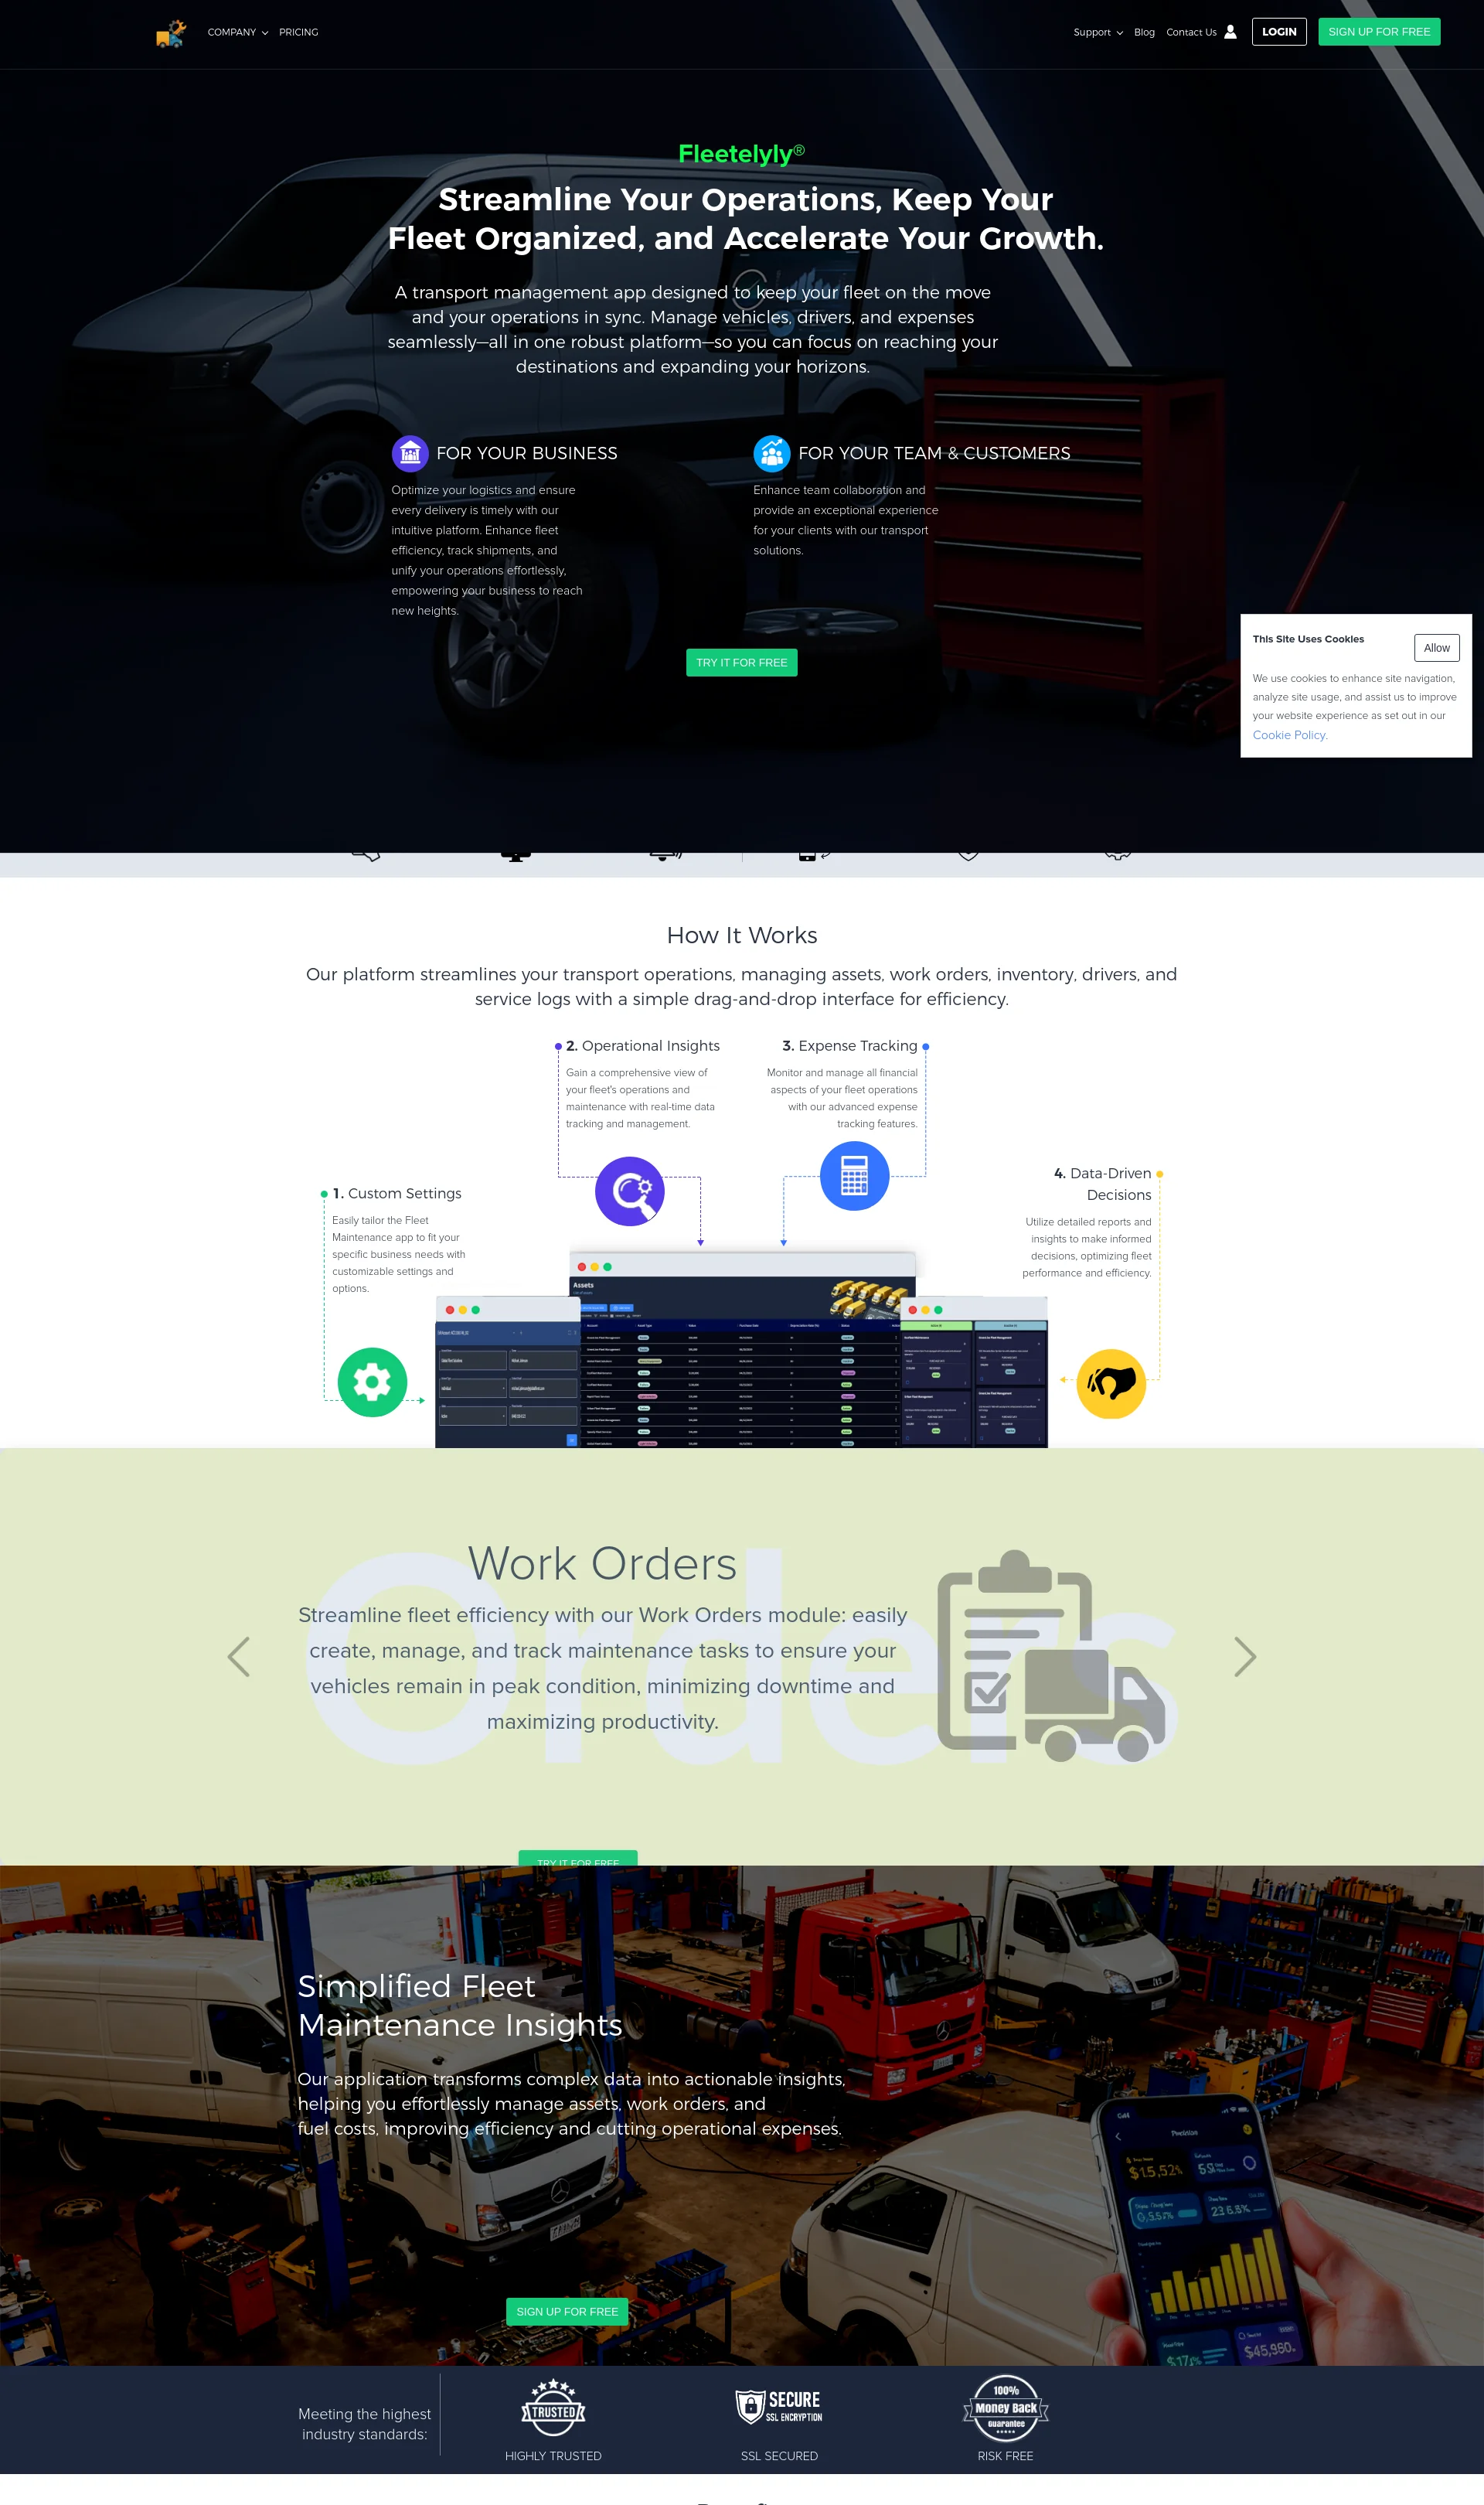Click the Expense Tracking calculator icon
The height and width of the screenshot is (2505, 1484).
click(854, 1176)
